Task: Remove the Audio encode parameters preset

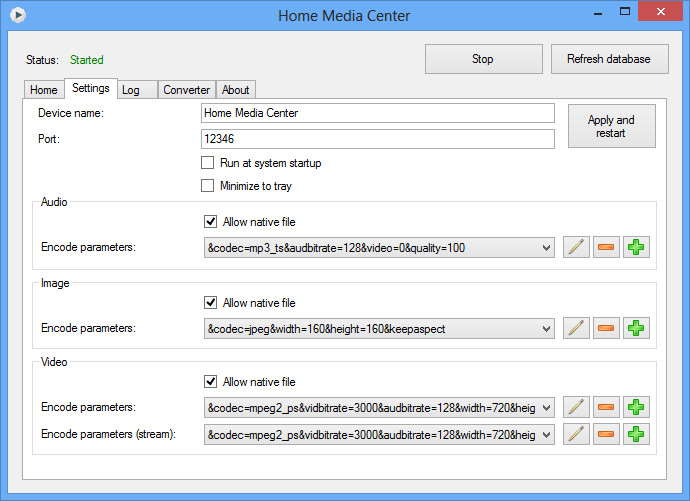Action: 606,247
